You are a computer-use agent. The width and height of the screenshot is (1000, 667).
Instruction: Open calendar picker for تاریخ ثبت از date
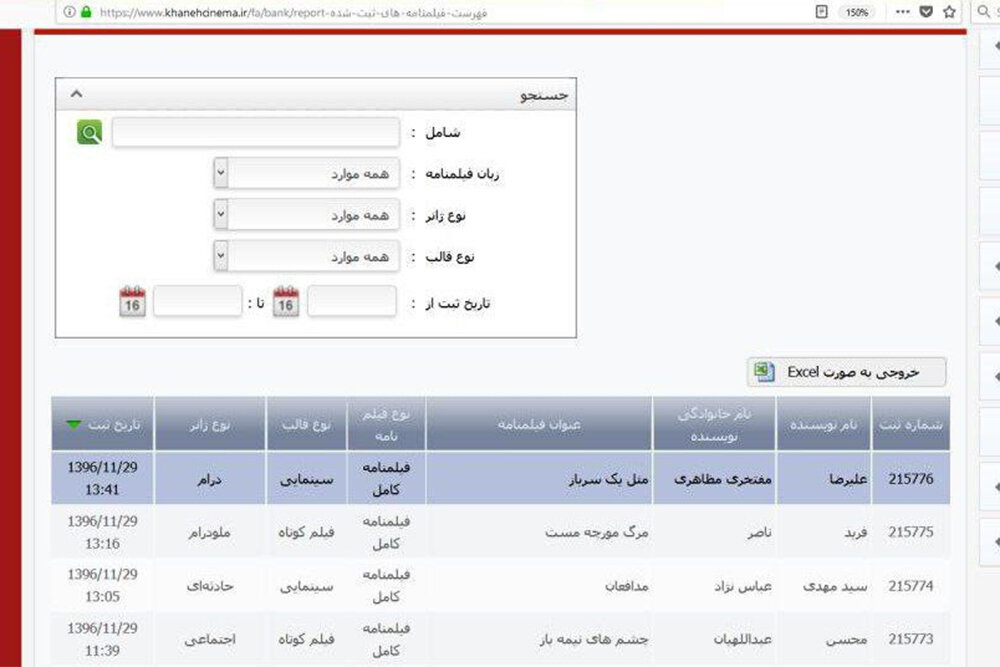[285, 298]
